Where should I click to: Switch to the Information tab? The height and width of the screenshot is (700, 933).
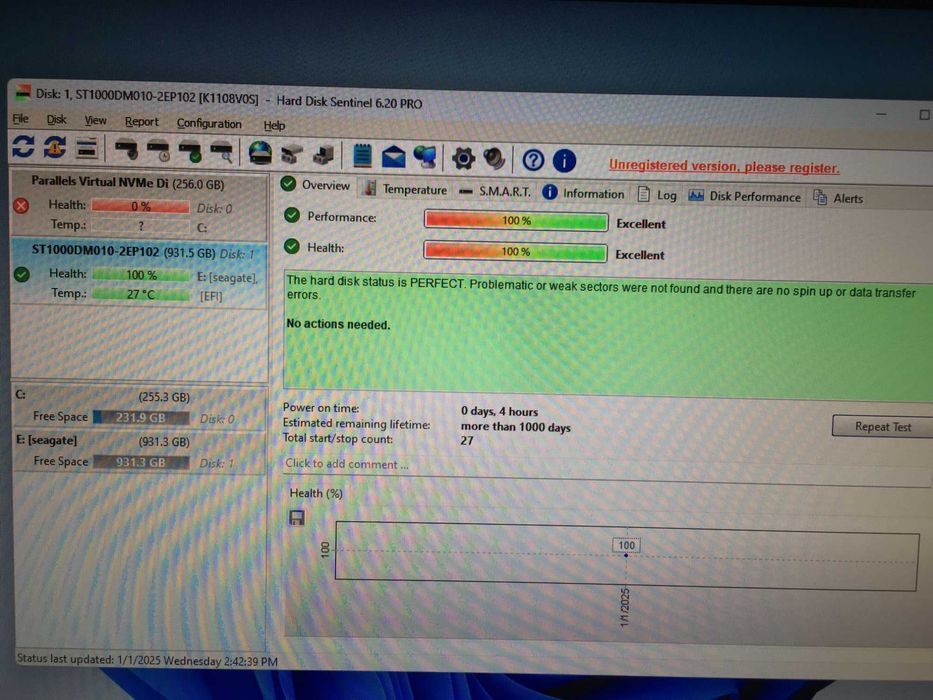[x=584, y=193]
